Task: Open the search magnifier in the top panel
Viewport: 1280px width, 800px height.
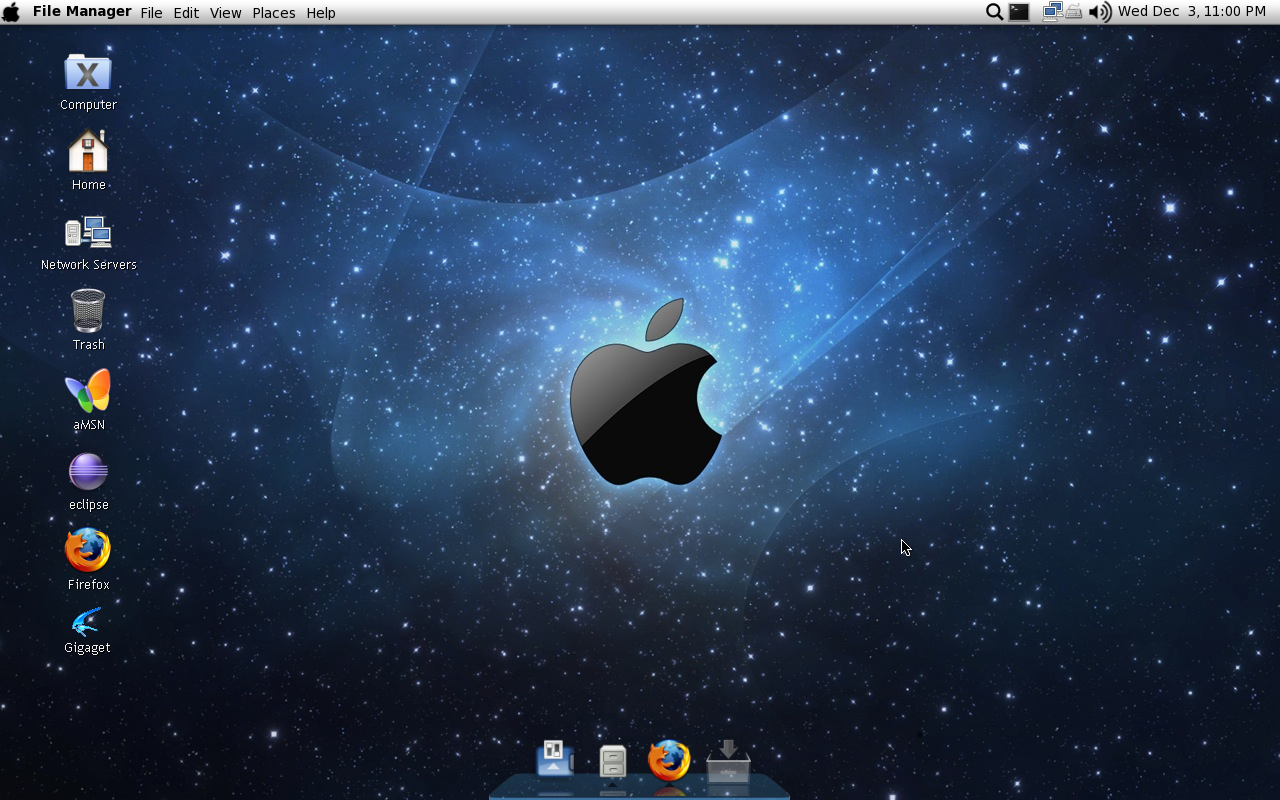Action: coord(994,12)
